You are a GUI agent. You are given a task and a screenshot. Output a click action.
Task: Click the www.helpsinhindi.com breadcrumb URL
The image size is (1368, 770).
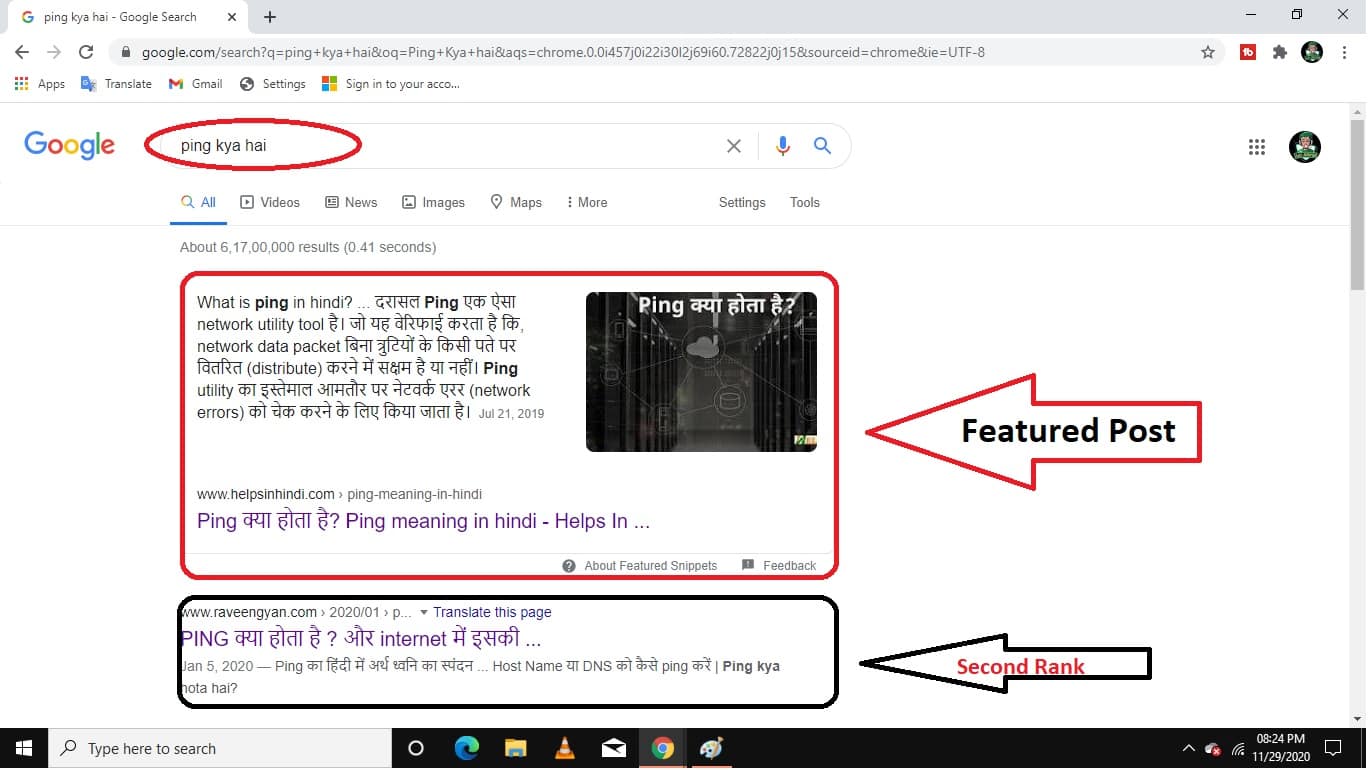pos(339,494)
